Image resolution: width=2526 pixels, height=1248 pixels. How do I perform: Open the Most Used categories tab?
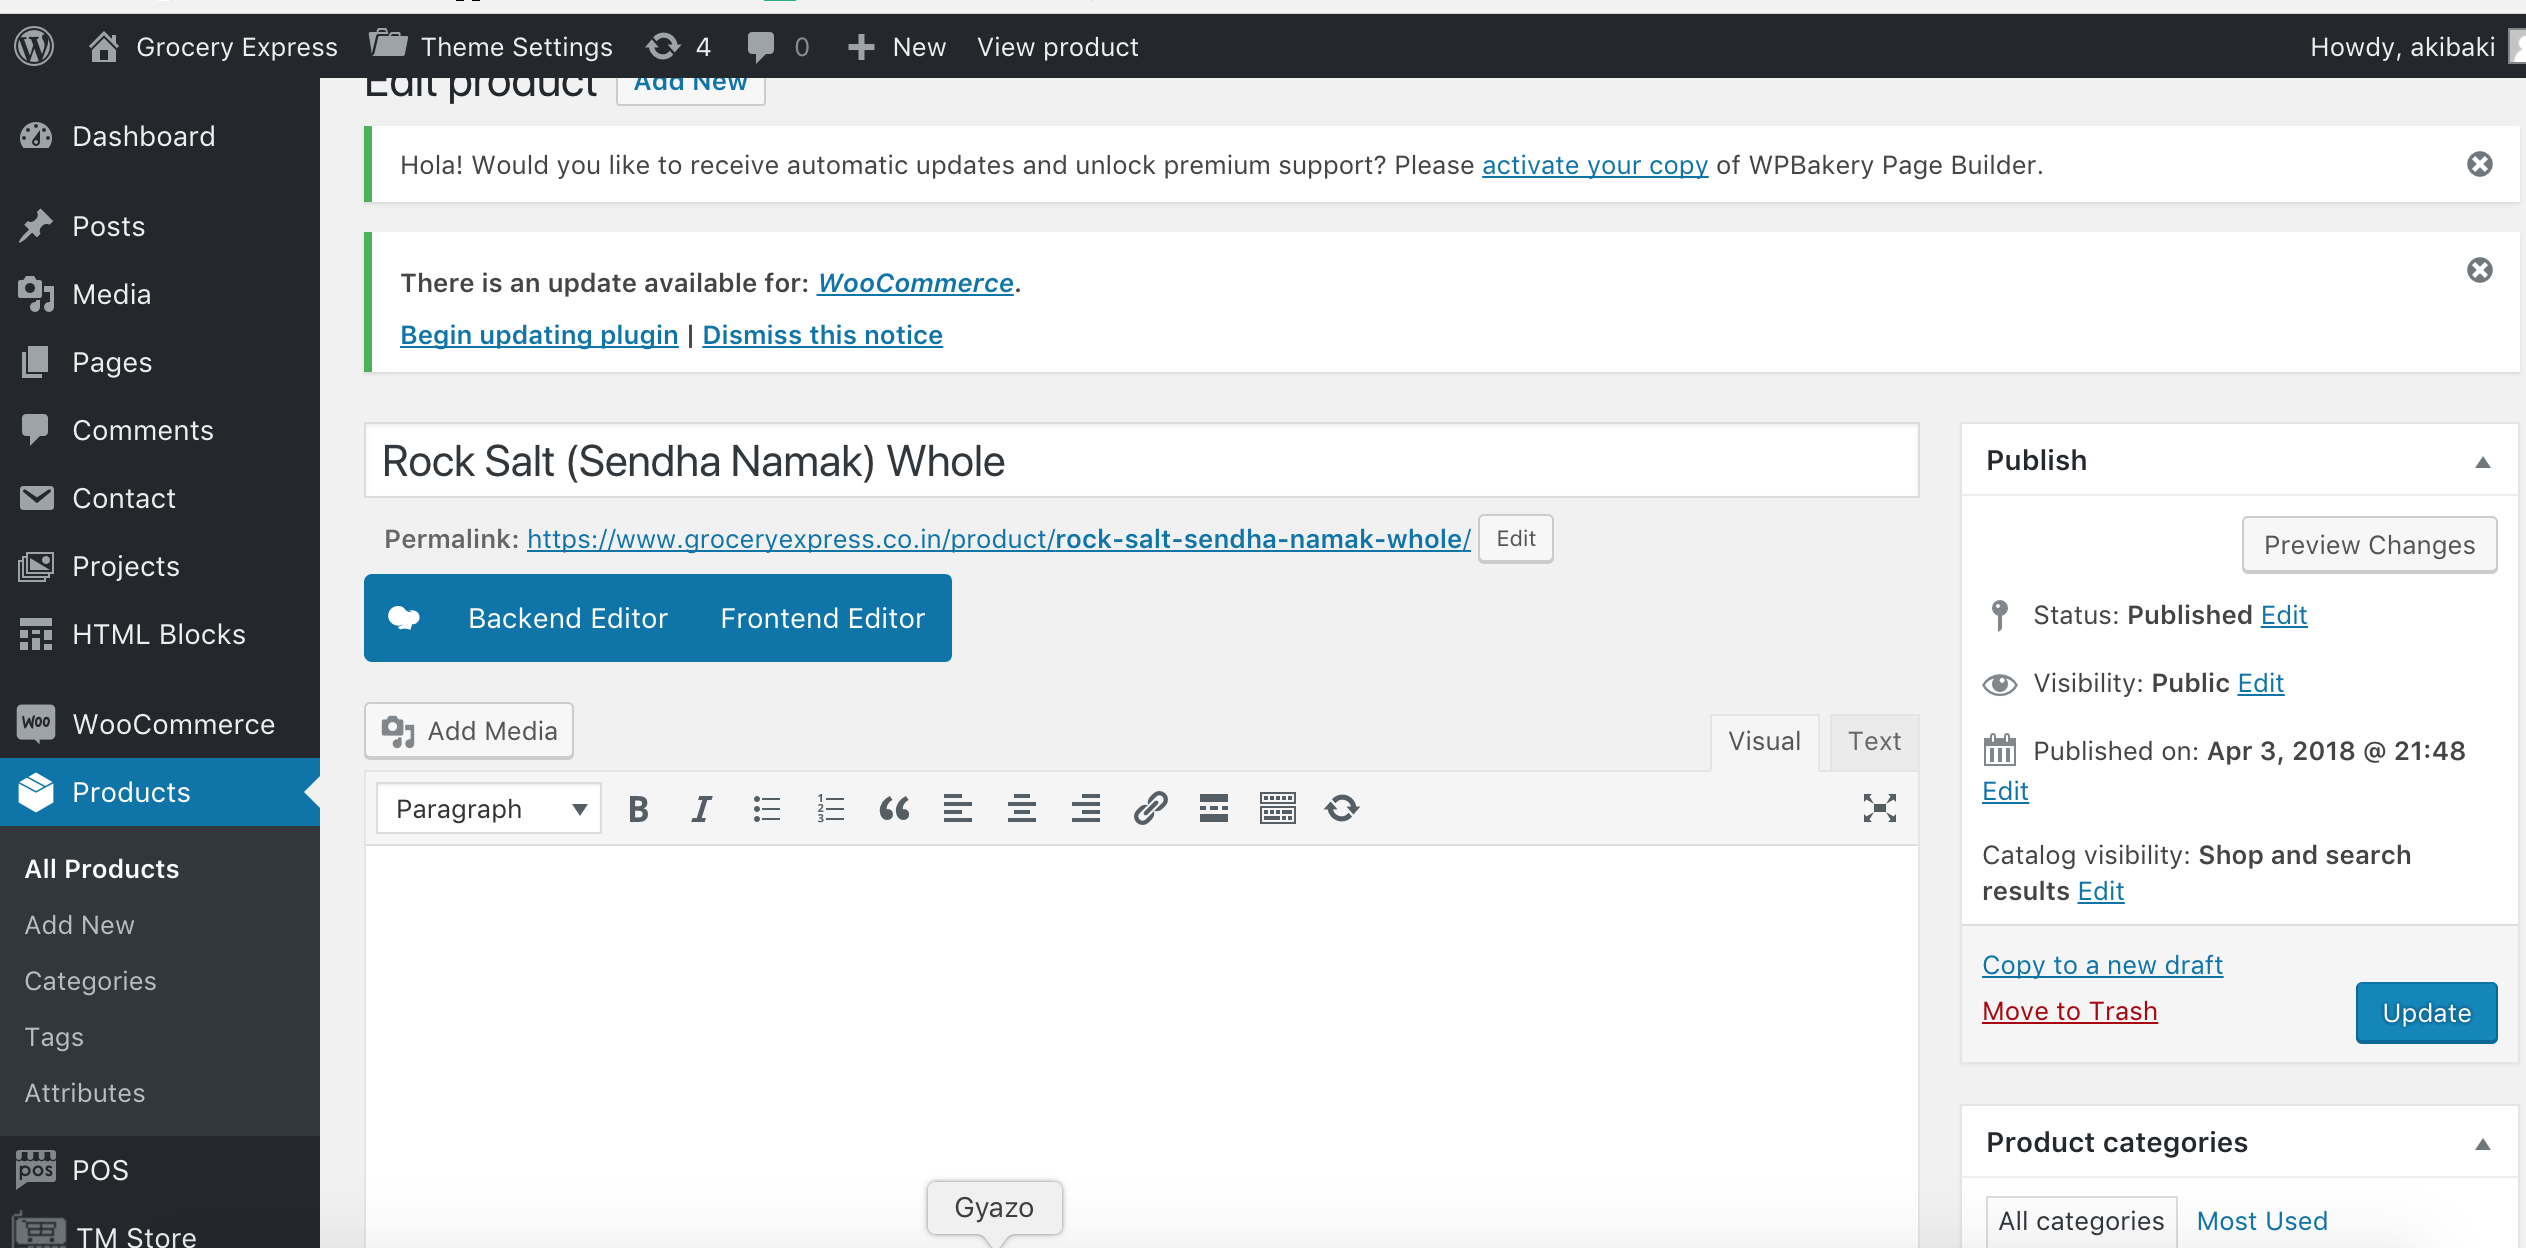click(2261, 1221)
